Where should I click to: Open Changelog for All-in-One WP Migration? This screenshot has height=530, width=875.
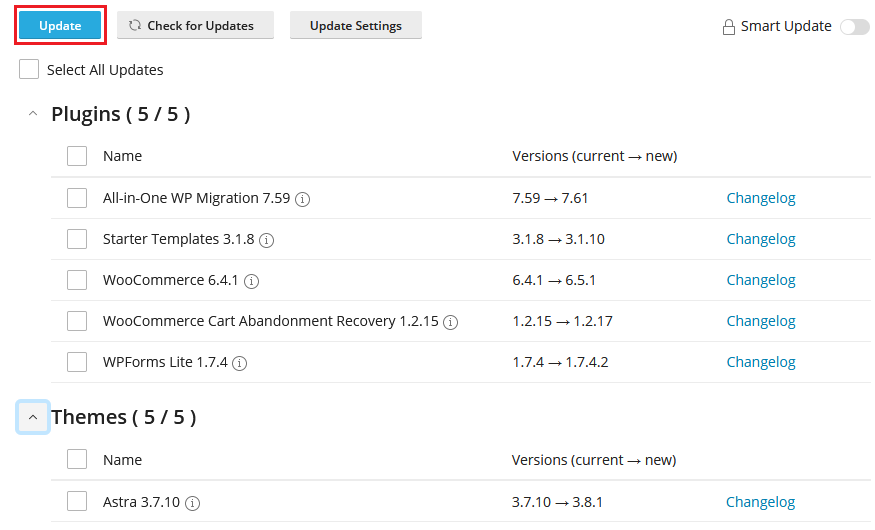(761, 198)
